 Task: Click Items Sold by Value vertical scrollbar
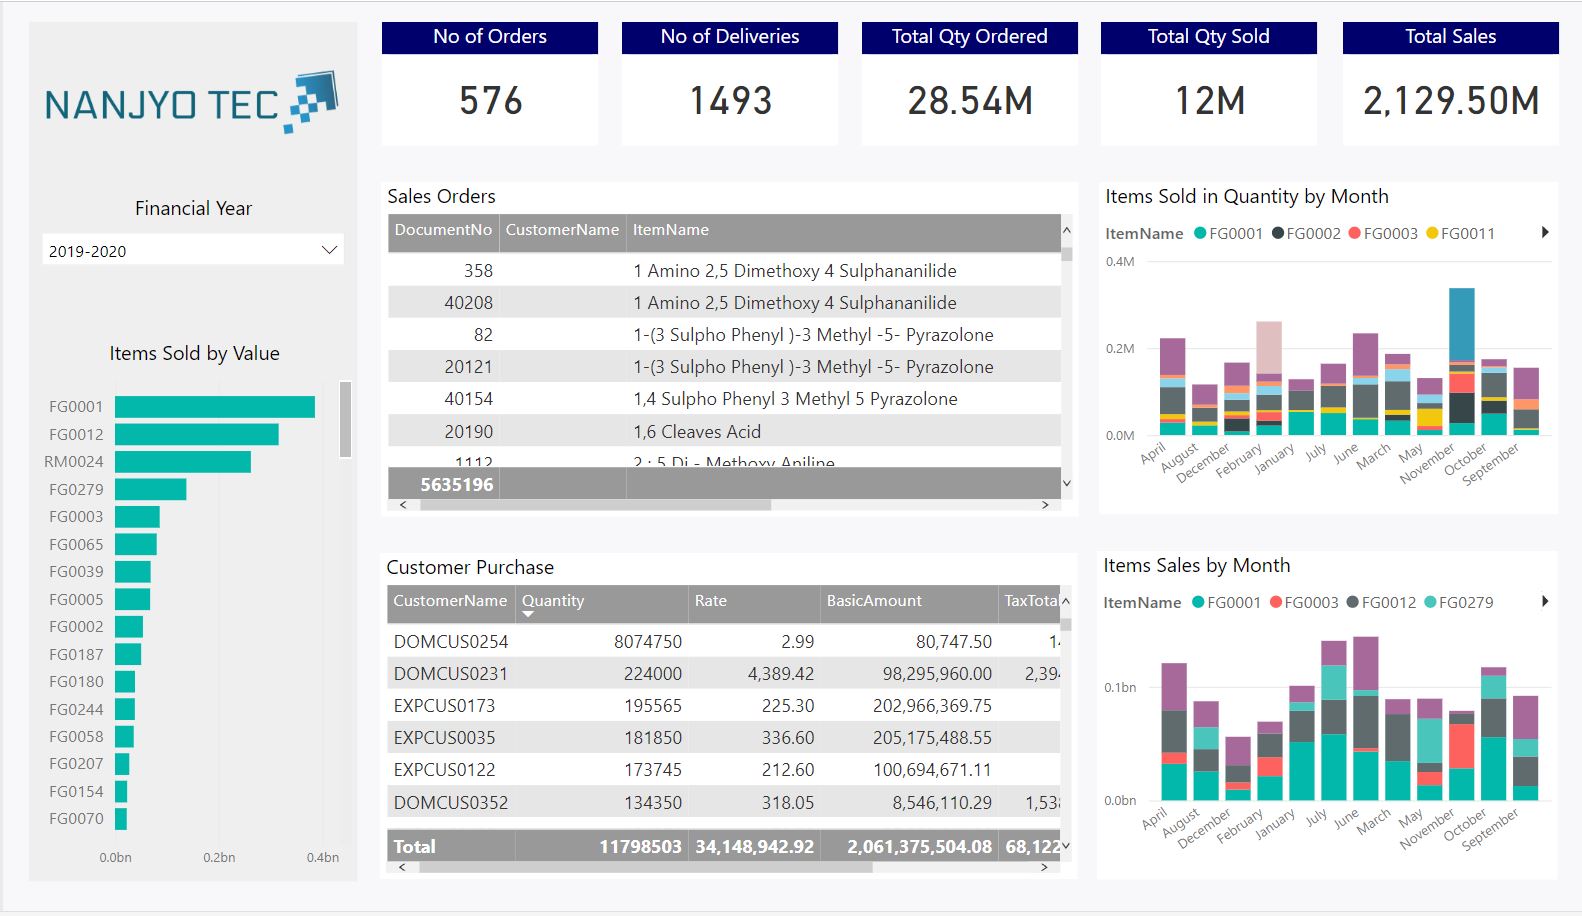pos(345,419)
